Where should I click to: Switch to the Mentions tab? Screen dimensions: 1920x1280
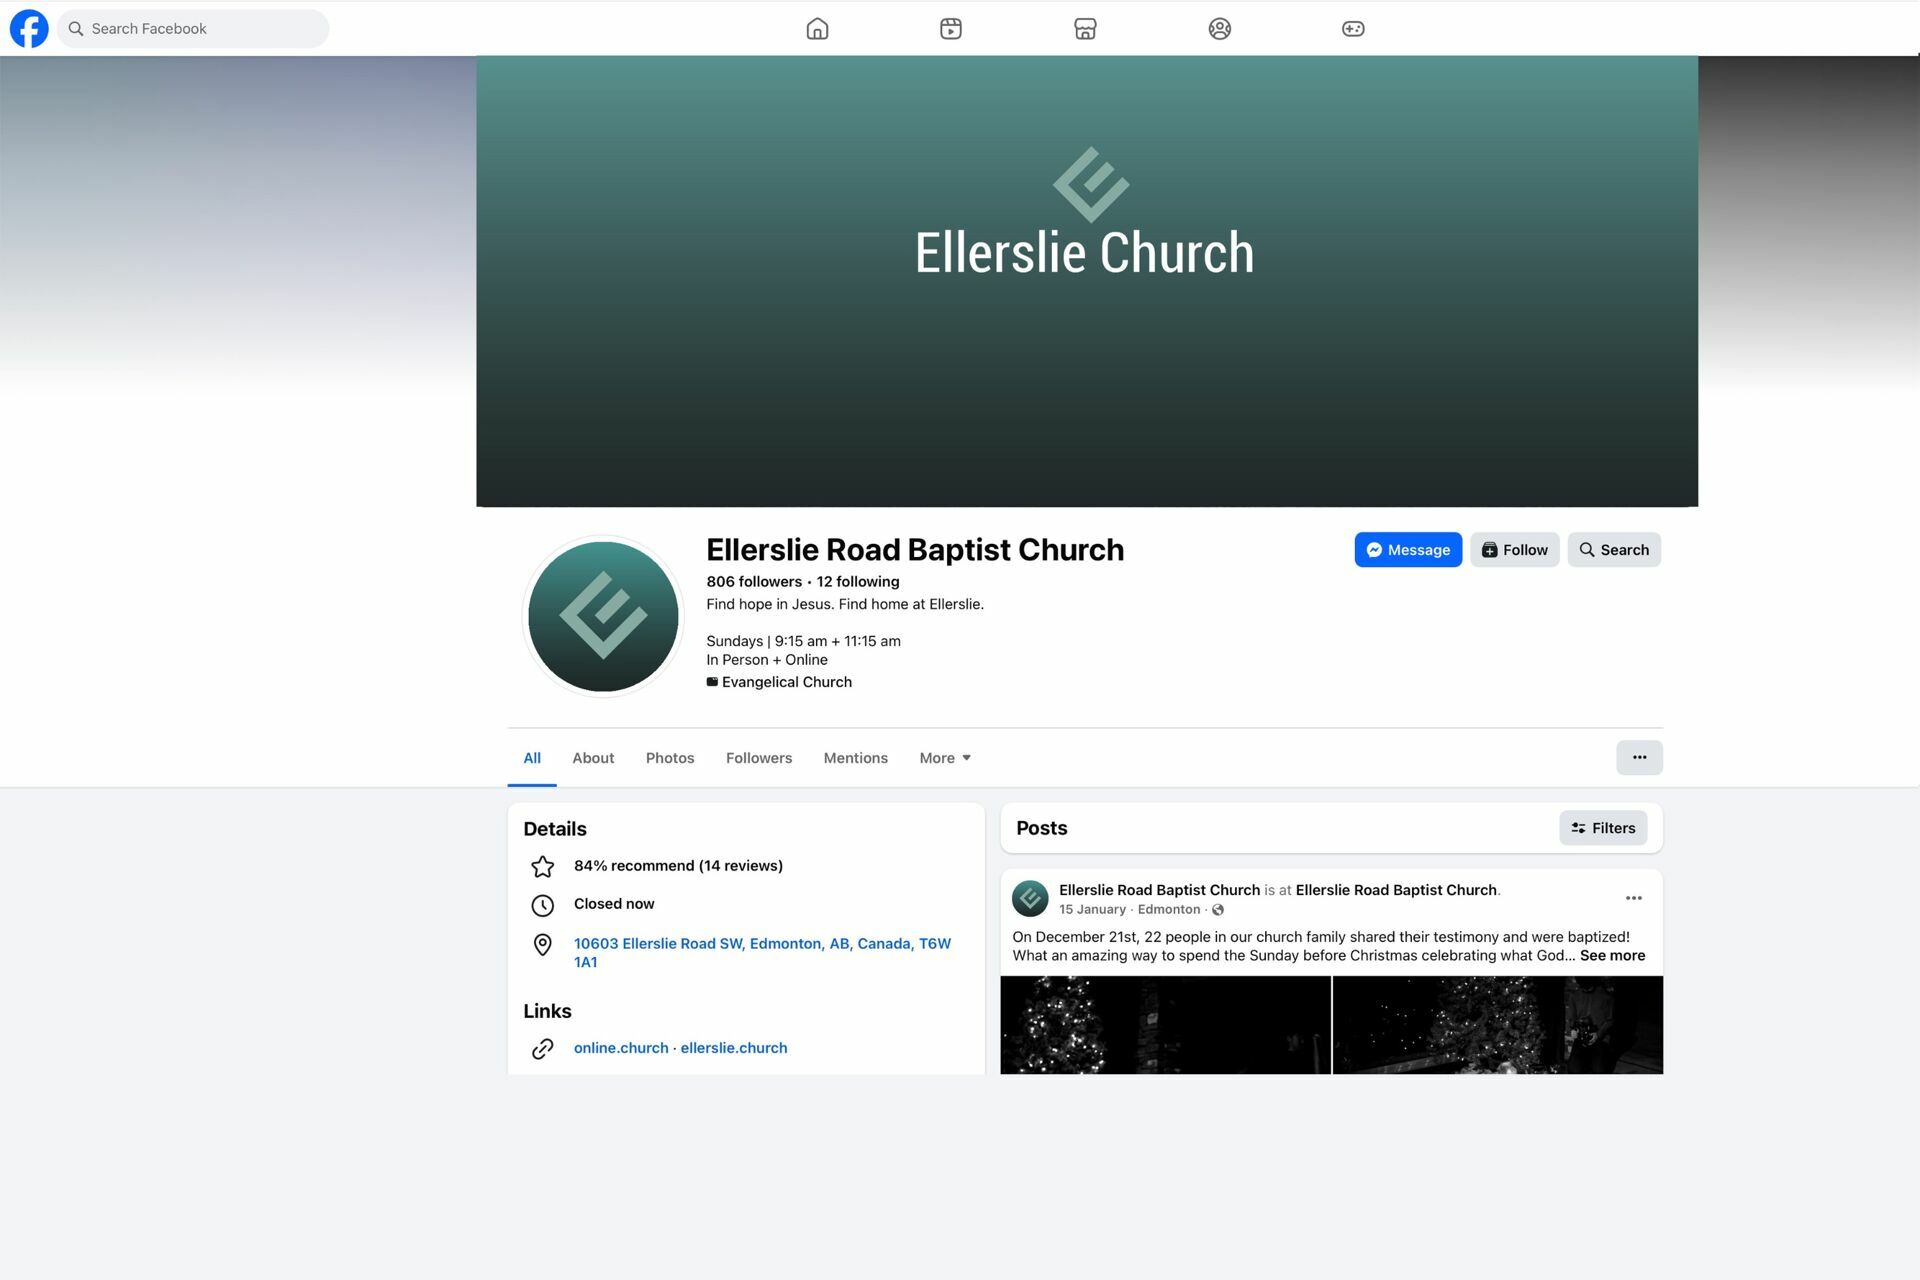856,758
